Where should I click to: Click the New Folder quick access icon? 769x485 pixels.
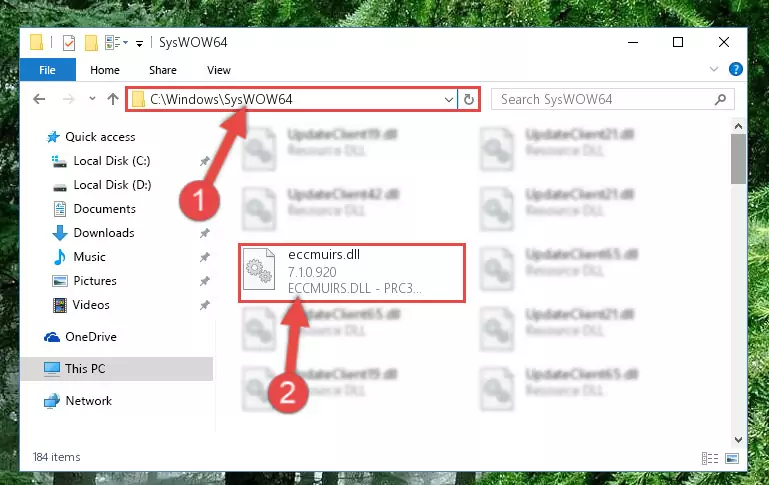[91, 43]
